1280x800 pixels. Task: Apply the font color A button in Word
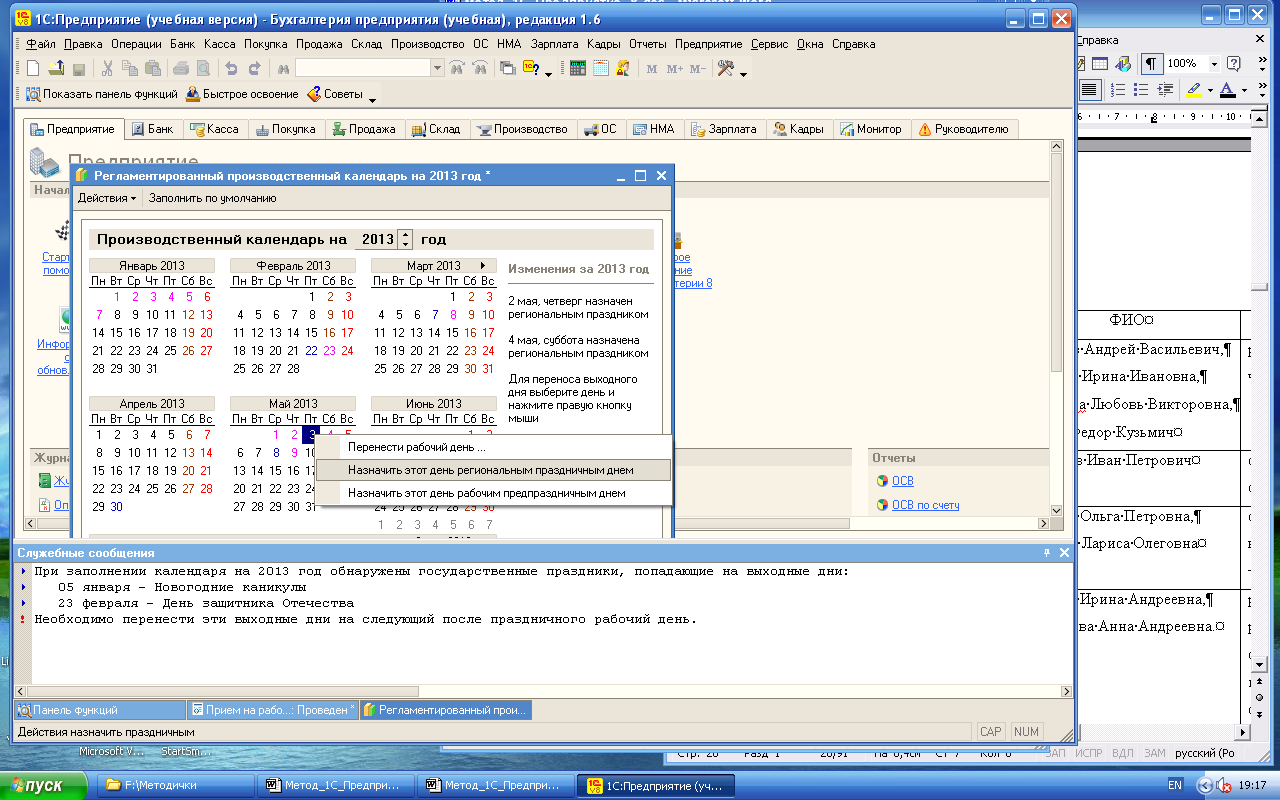coord(1228,90)
